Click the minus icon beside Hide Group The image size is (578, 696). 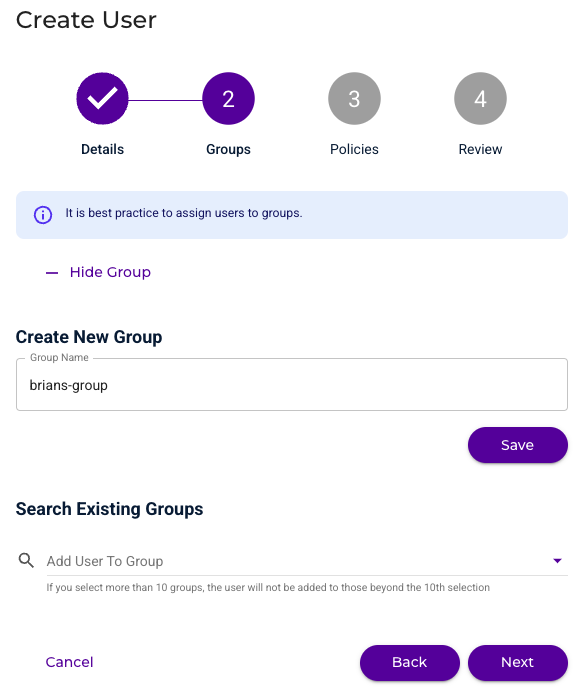click(52, 273)
